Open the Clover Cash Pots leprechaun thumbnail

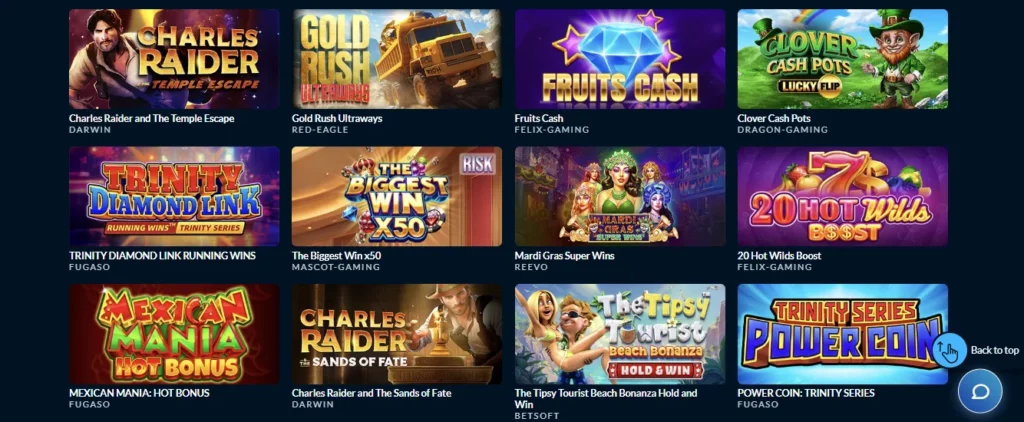842,59
